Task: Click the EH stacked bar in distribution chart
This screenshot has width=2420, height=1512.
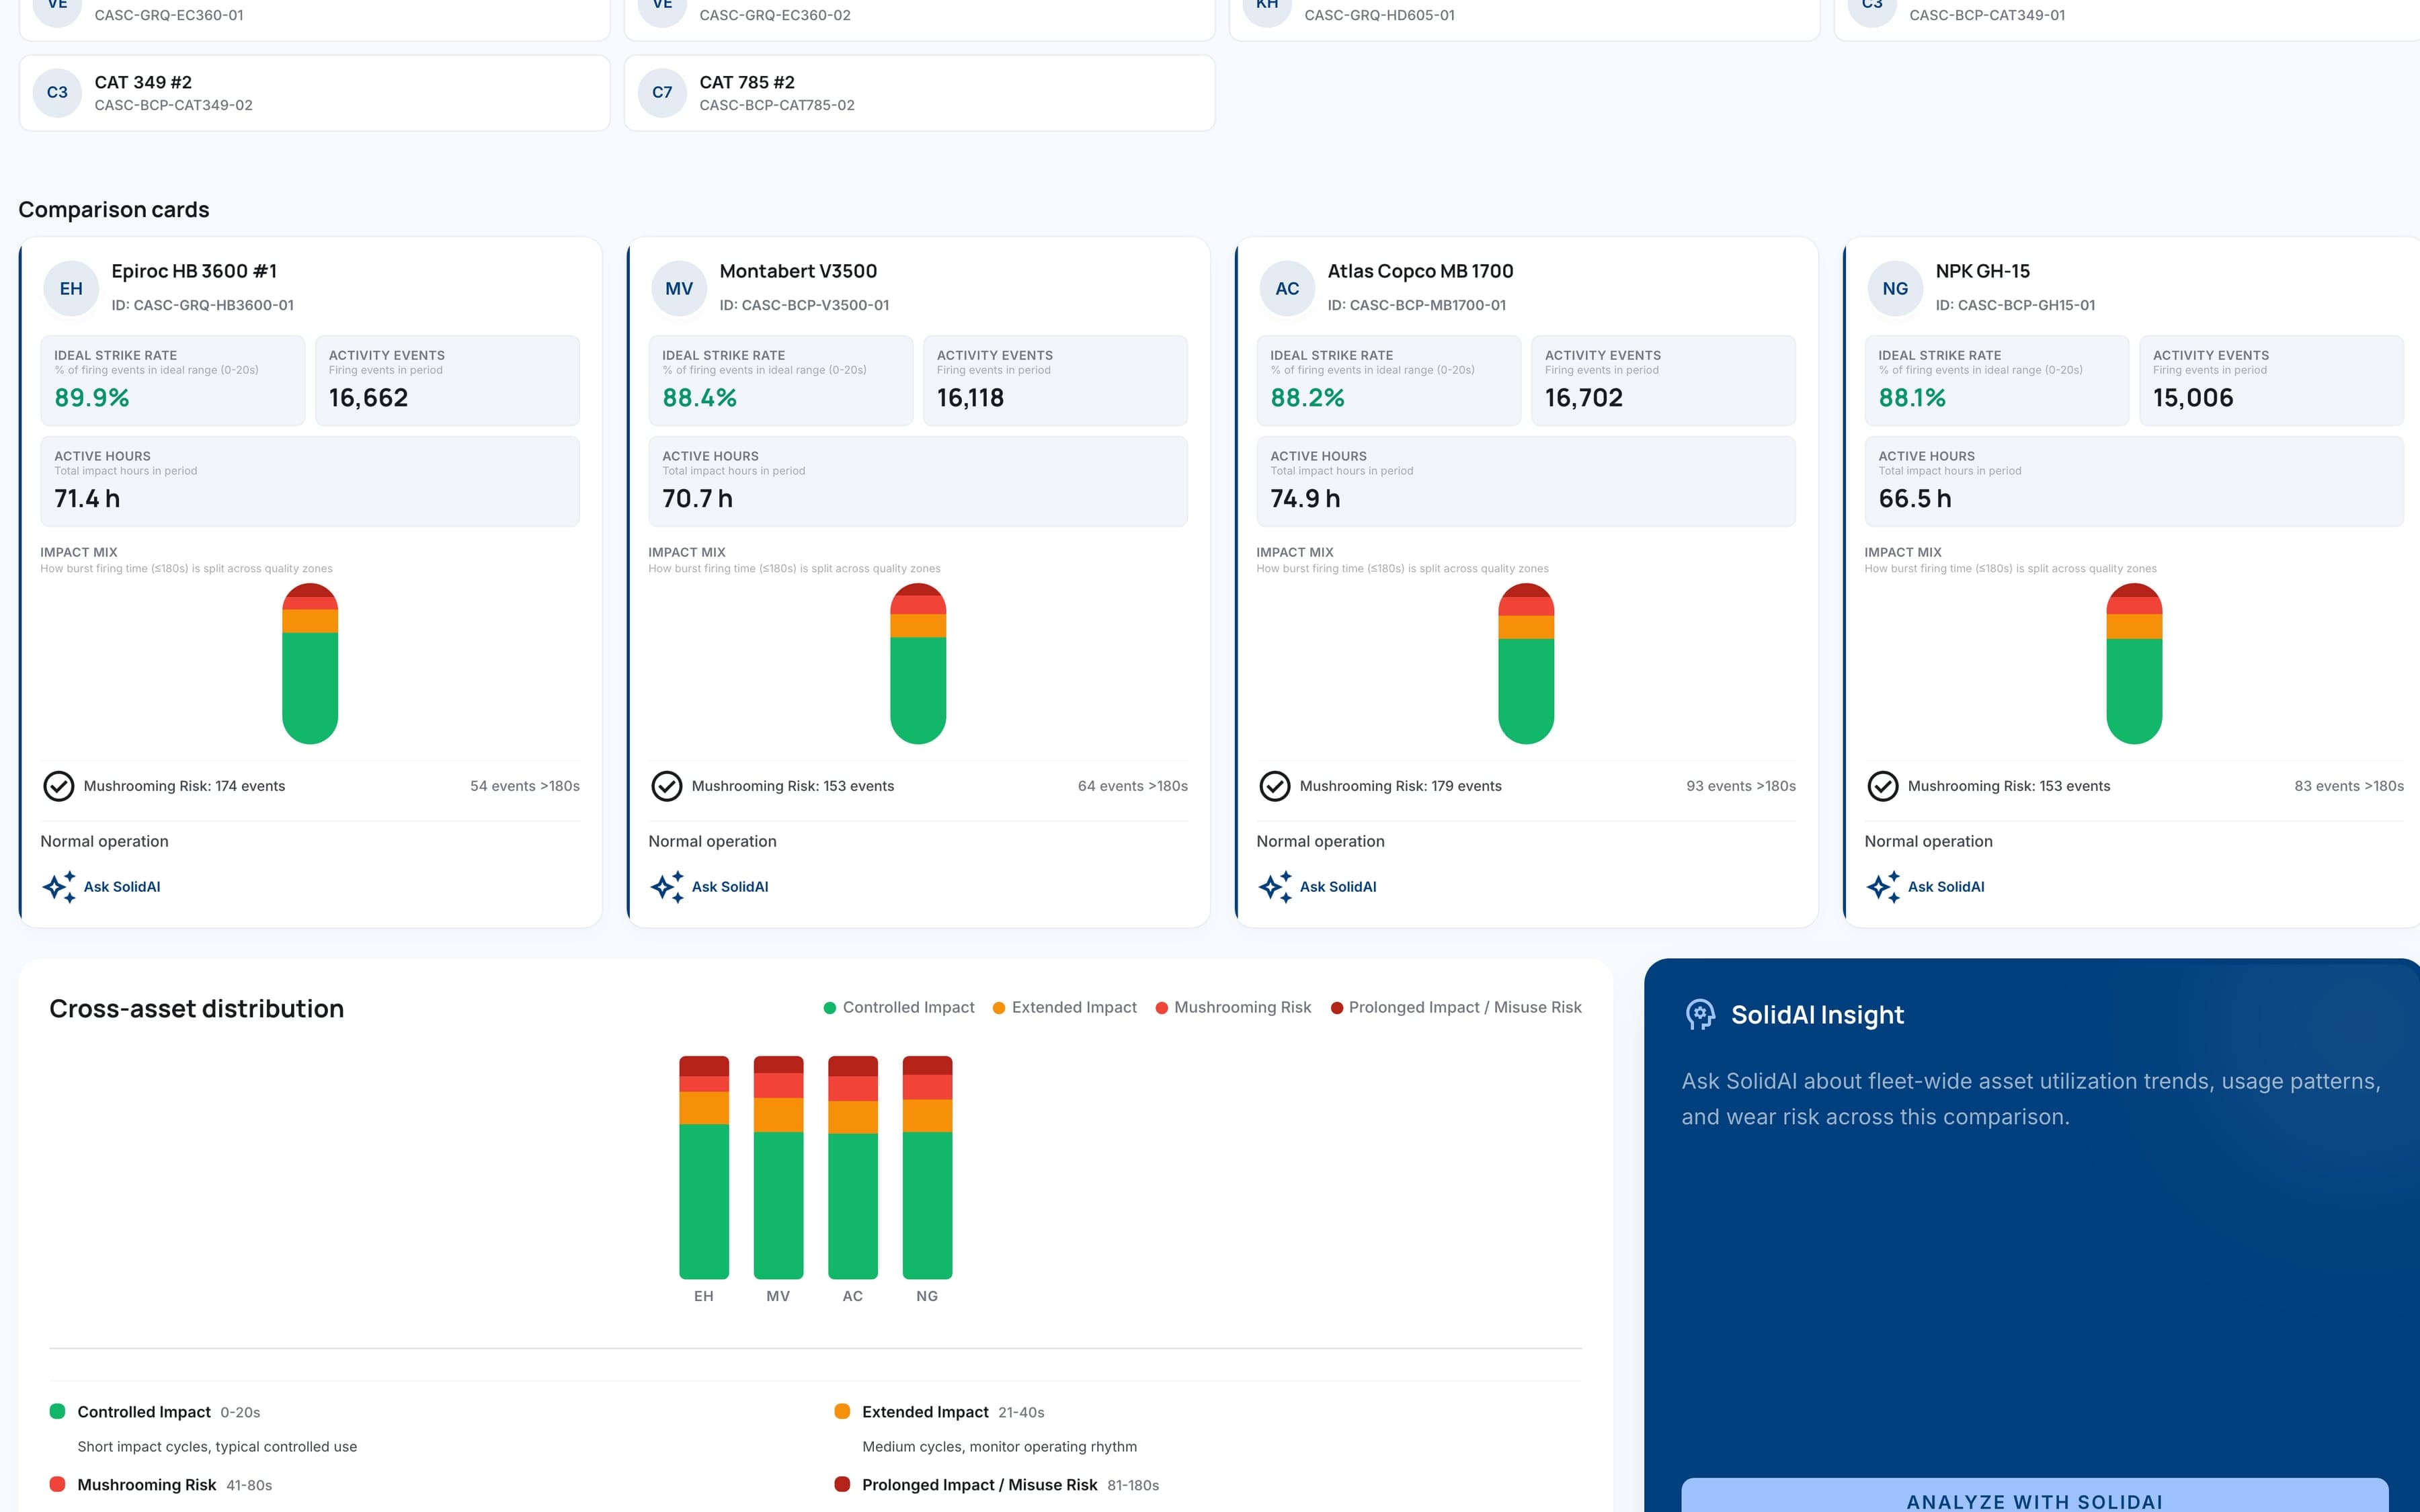Action: (x=704, y=1167)
